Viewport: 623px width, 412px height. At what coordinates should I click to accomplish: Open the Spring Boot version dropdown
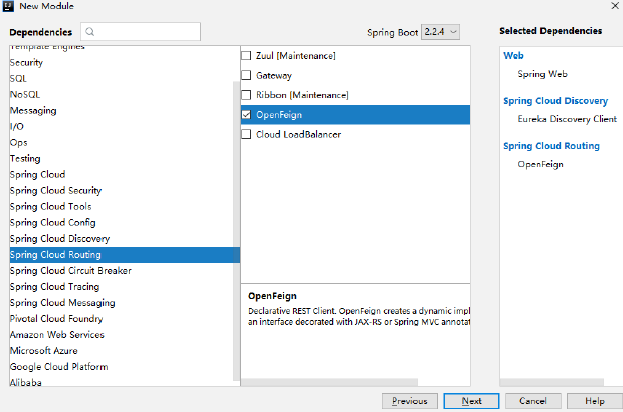click(440, 32)
